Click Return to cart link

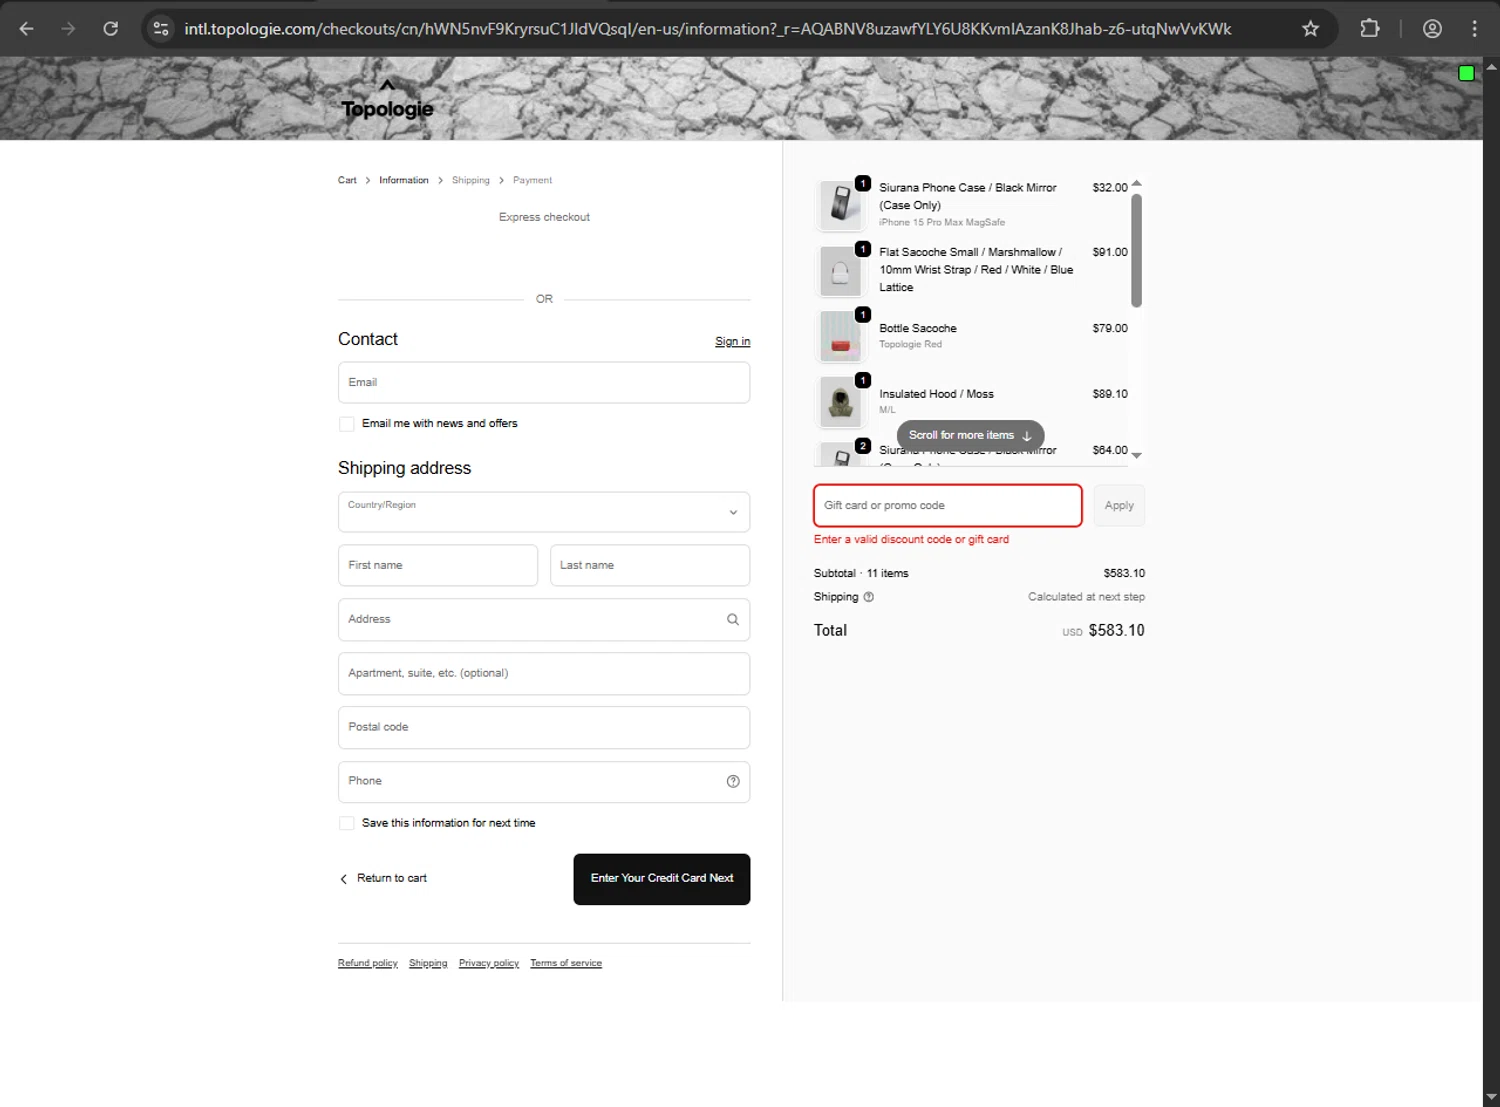click(383, 879)
